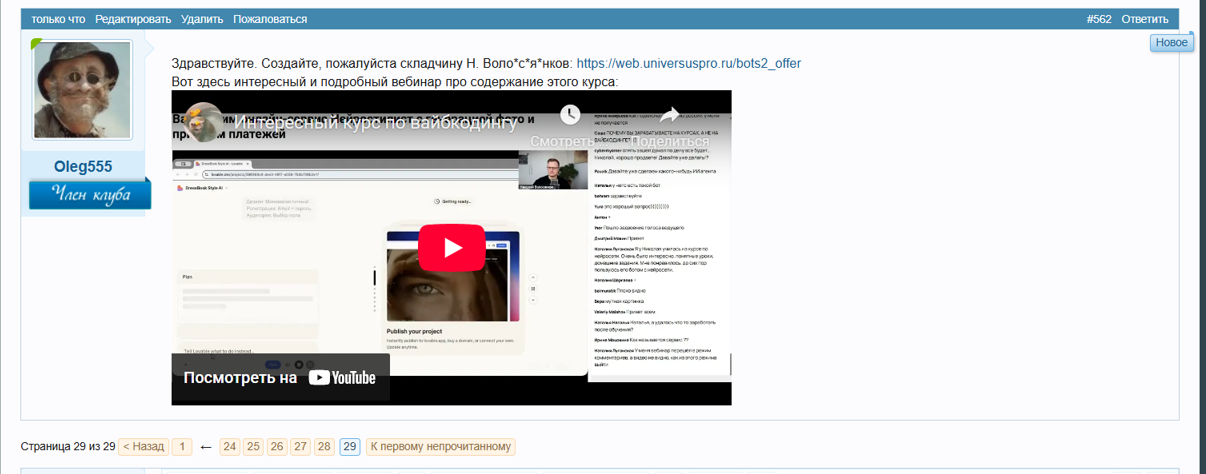Click 'Пожаловаться' to report post
This screenshot has height=474, width=1206.
pos(270,19)
